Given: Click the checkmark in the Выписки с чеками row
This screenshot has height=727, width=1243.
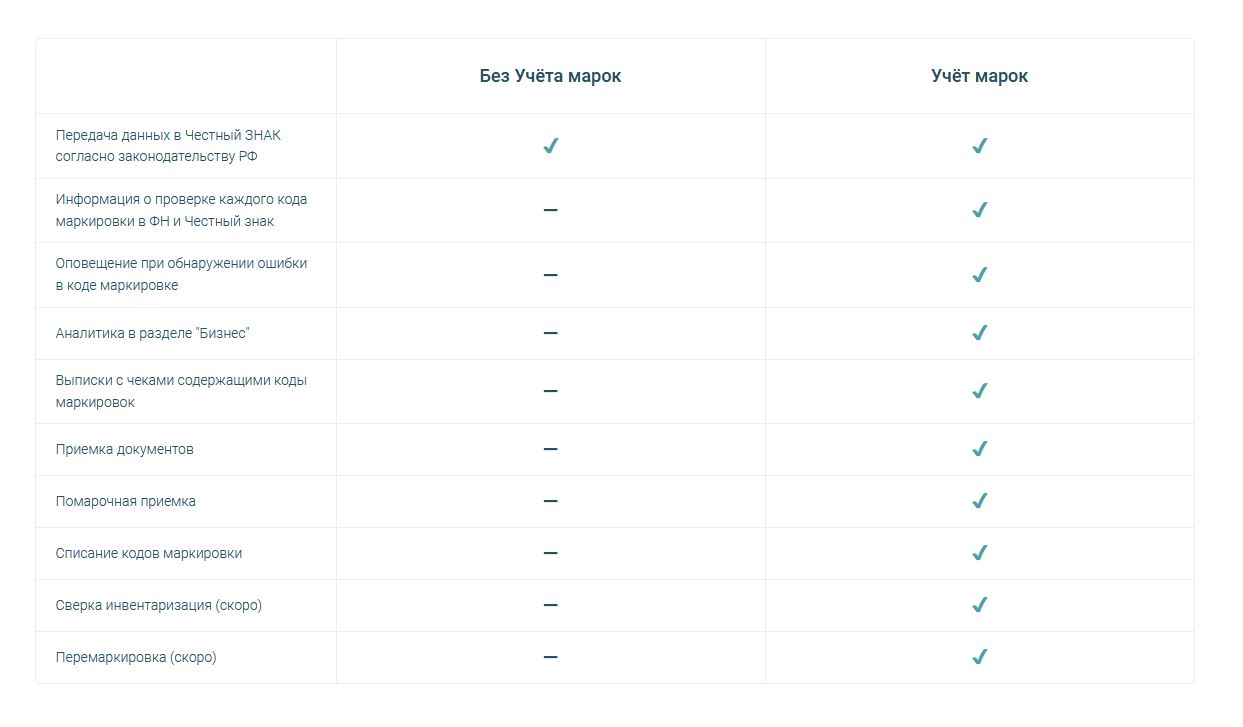Looking at the screenshot, I should click(x=980, y=391).
